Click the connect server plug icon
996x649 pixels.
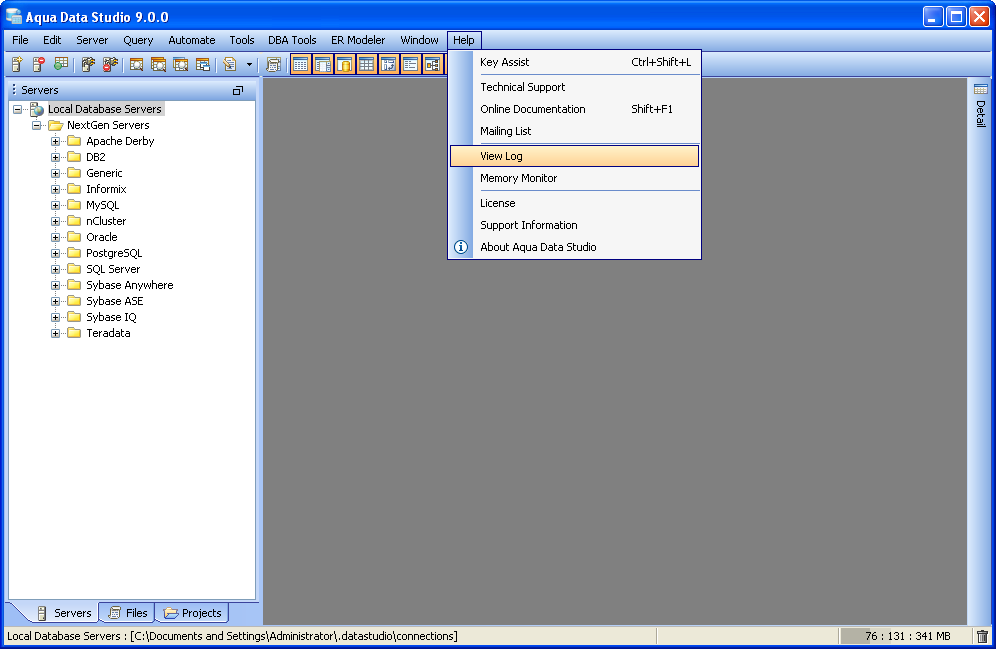[88, 64]
